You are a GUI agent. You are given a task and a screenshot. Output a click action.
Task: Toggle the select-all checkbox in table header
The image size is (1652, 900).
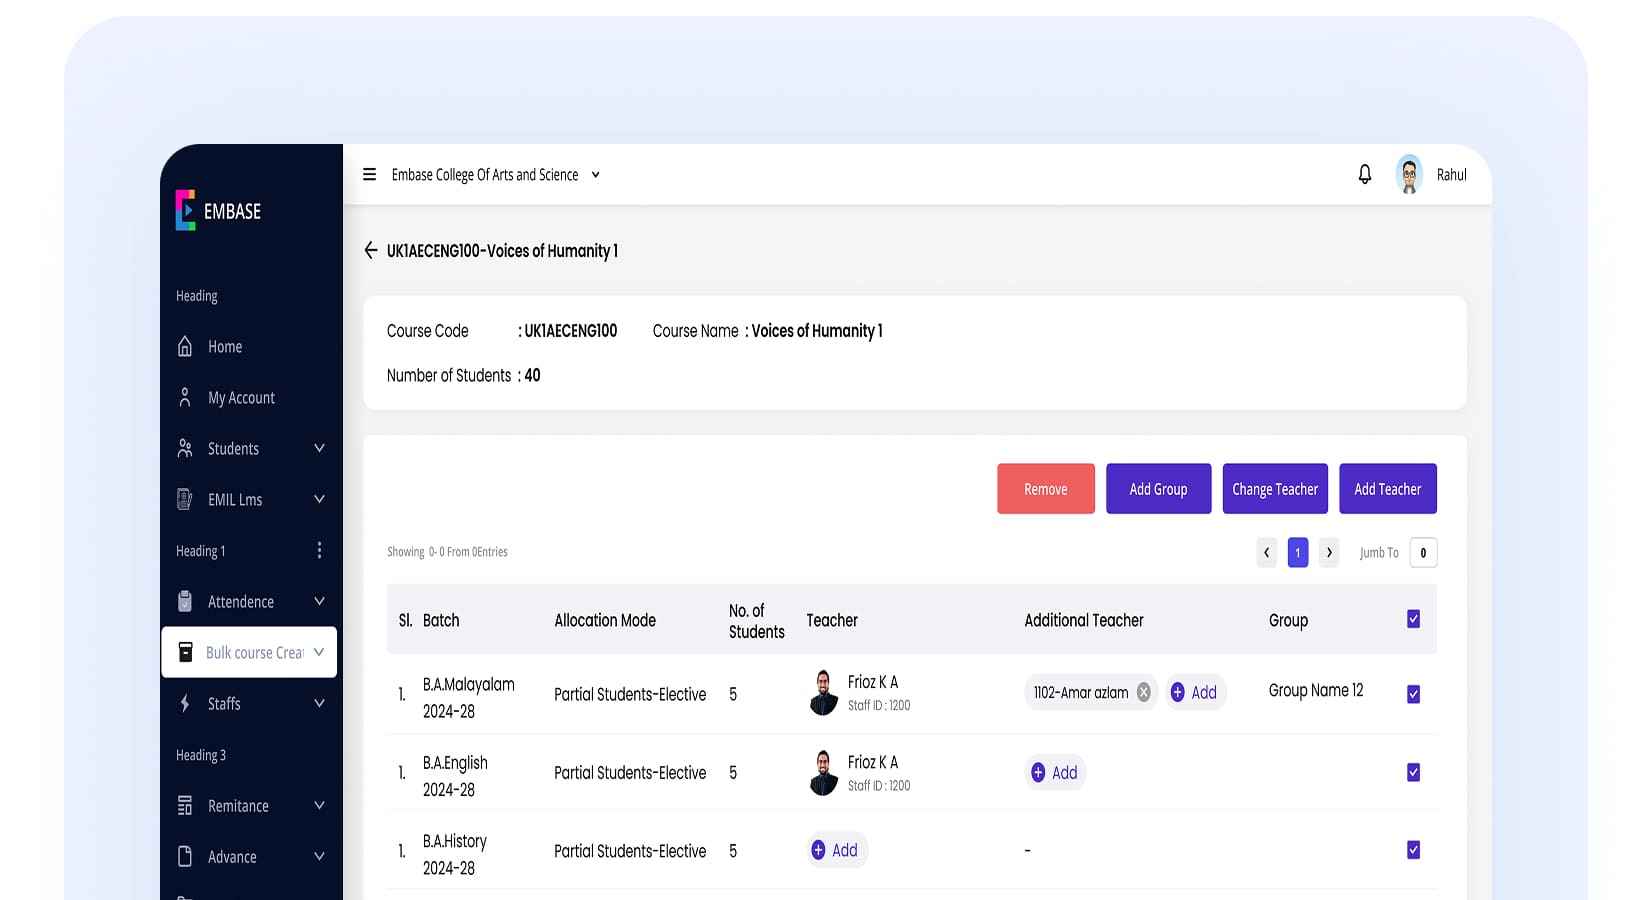click(x=1413, y=619)
